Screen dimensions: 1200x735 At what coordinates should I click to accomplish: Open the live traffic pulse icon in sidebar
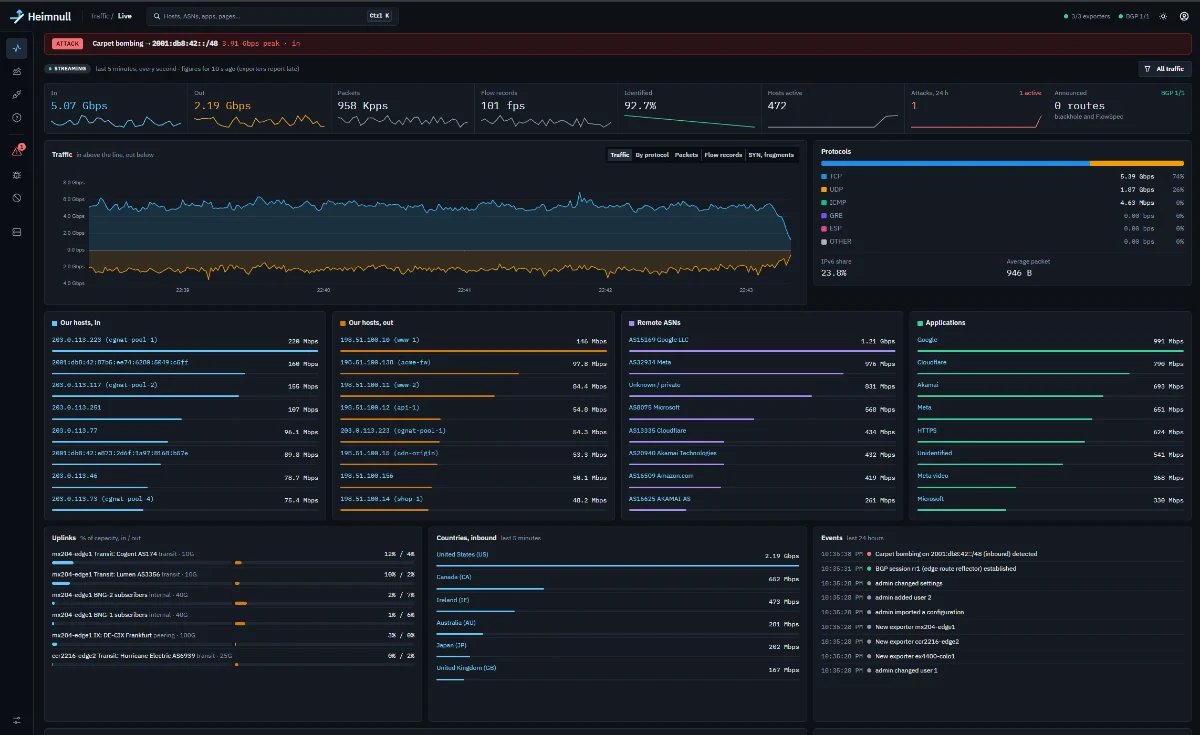pos(17,48)
